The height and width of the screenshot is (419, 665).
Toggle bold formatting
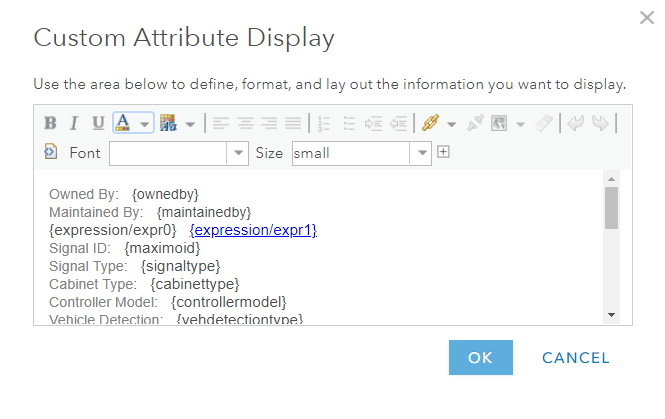[x=50, y=123]
